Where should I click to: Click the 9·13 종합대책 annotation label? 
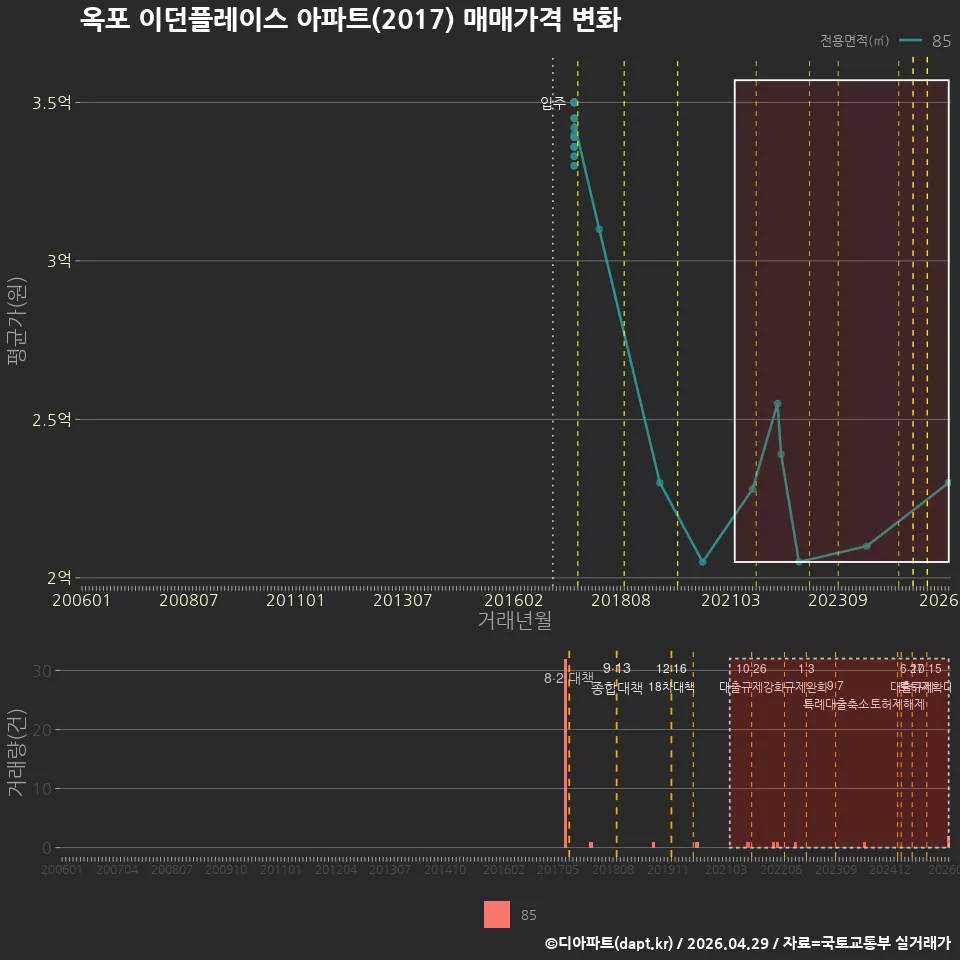617,678
